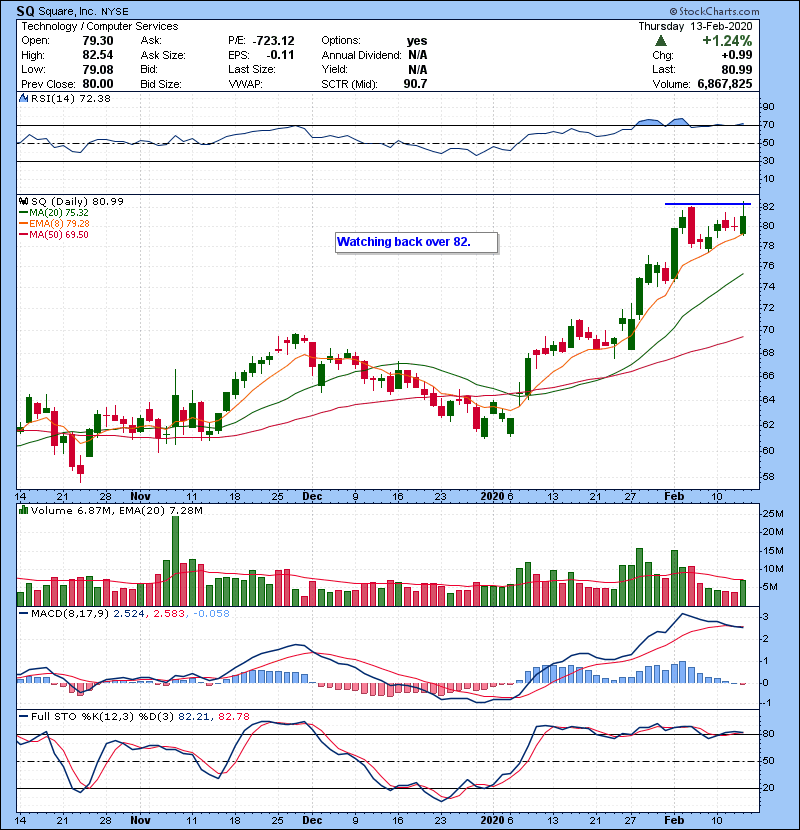The image size is (800, 830).
Task: Click the SQ ticker symbol in header
Action: [25, 11]
